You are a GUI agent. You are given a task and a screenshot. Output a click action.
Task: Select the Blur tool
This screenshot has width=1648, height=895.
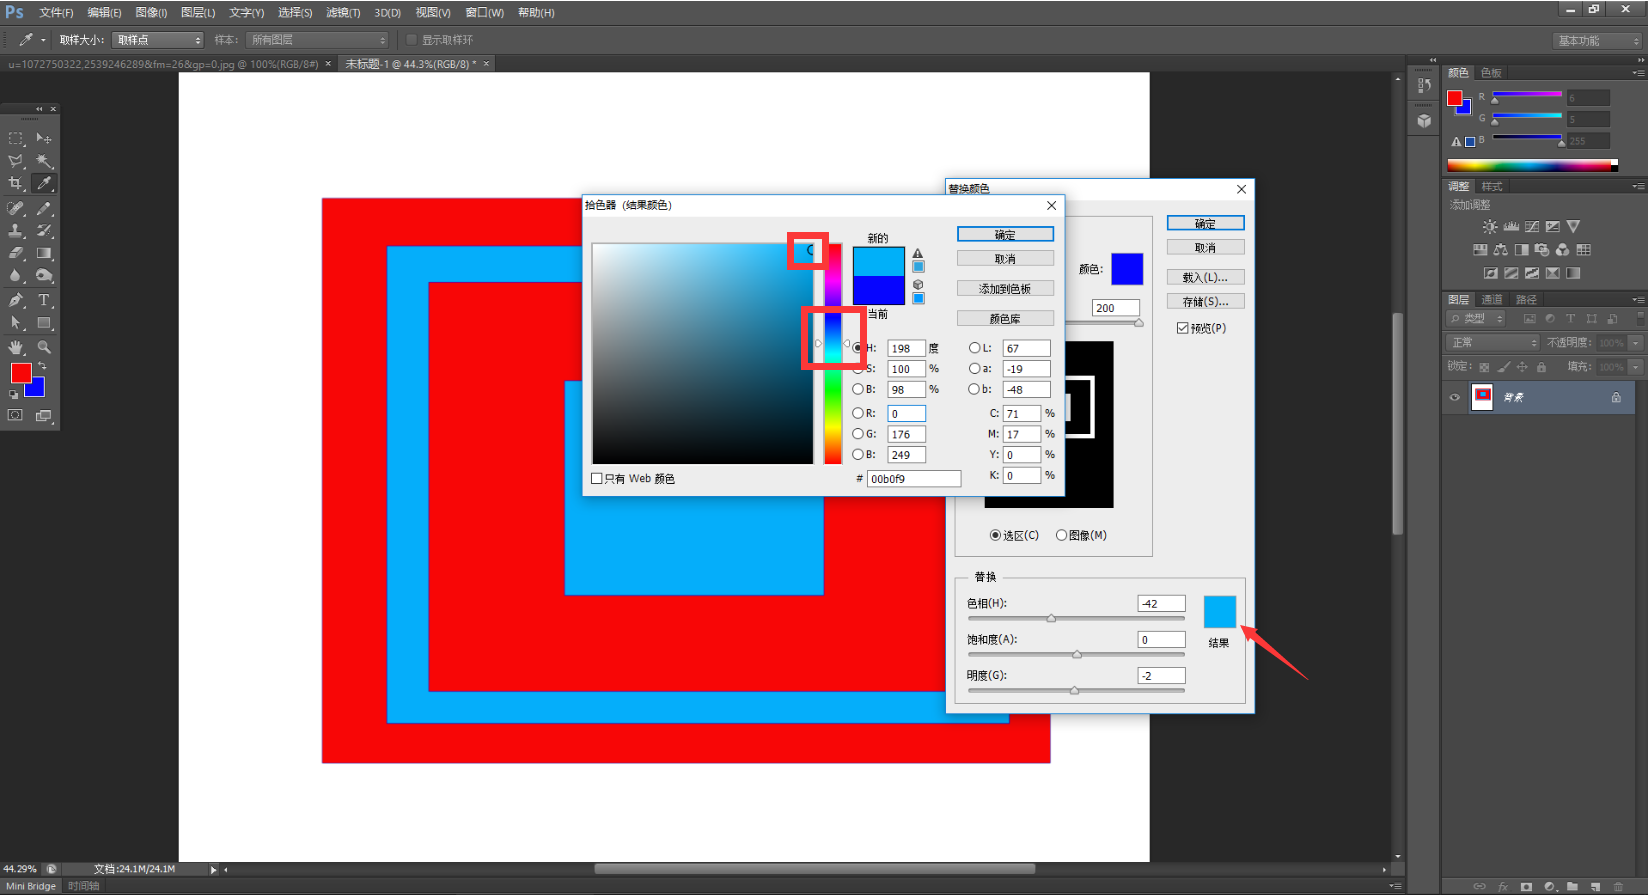pos(16,276)
